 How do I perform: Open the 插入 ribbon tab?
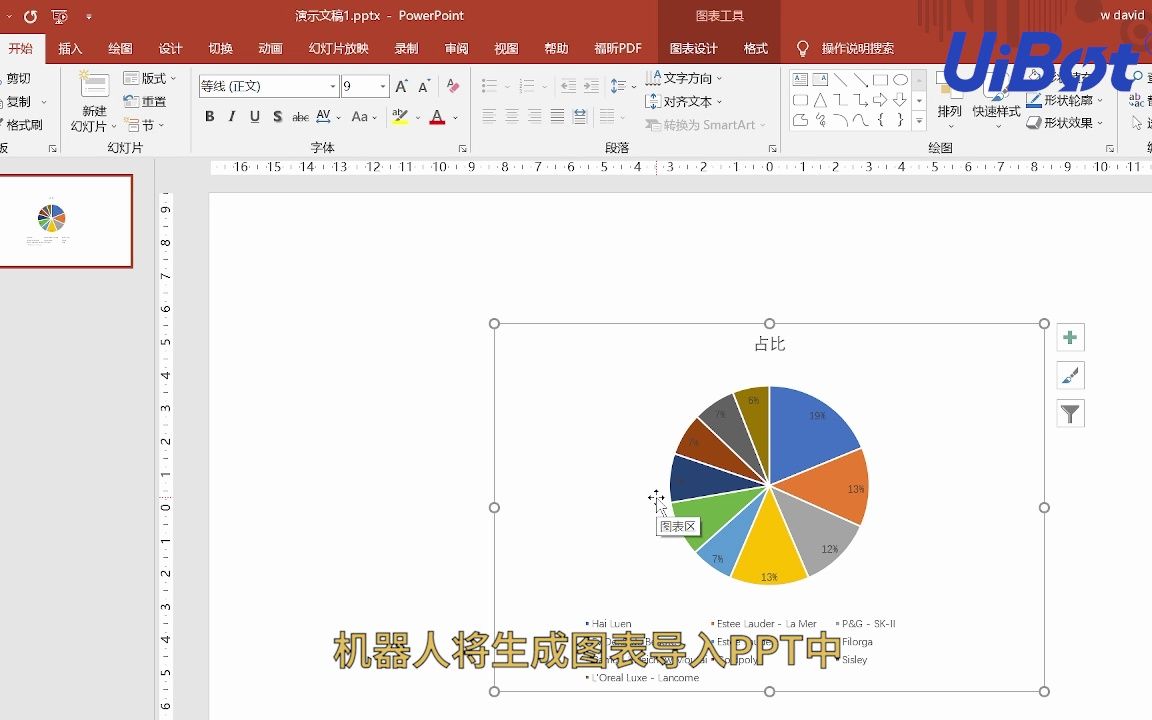pos(70,47)
